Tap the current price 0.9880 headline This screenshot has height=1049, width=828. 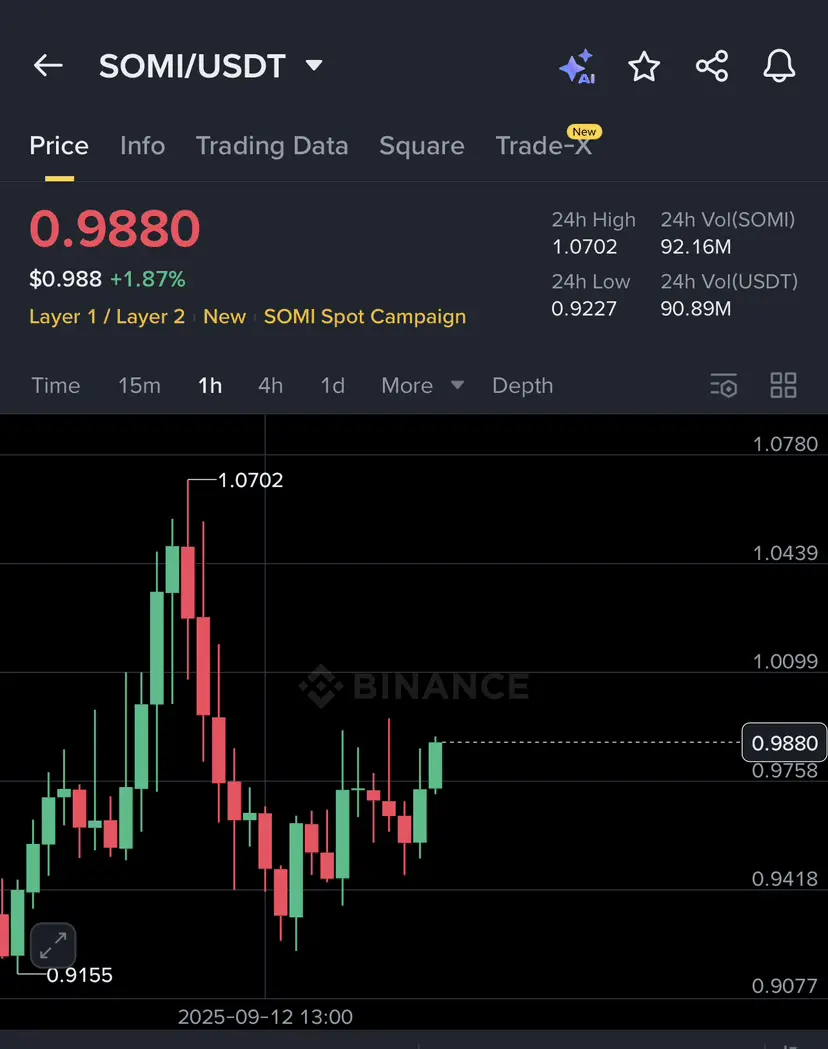[x=114, y=229]
